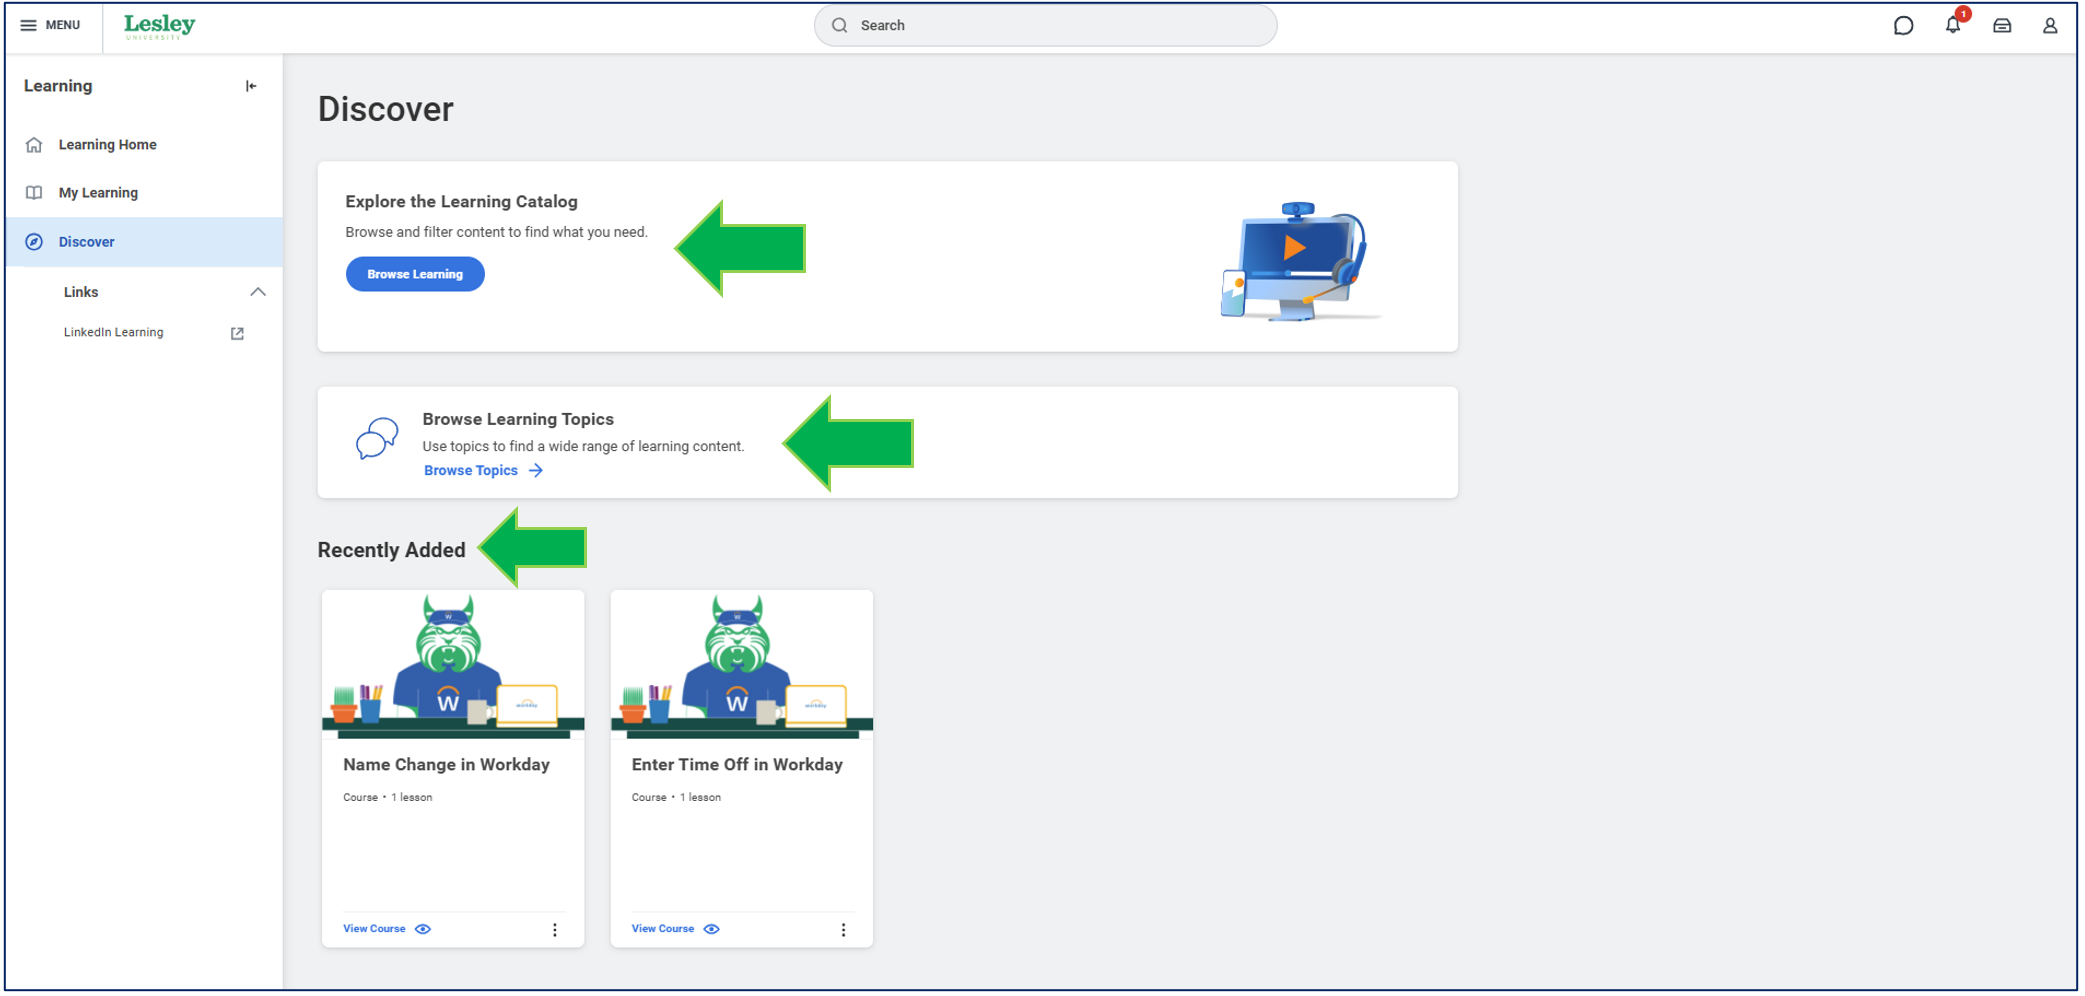This screenshot has height=996, width=2085.
Task: Click View Course for Enter Time Off
Action: [663, 929]
